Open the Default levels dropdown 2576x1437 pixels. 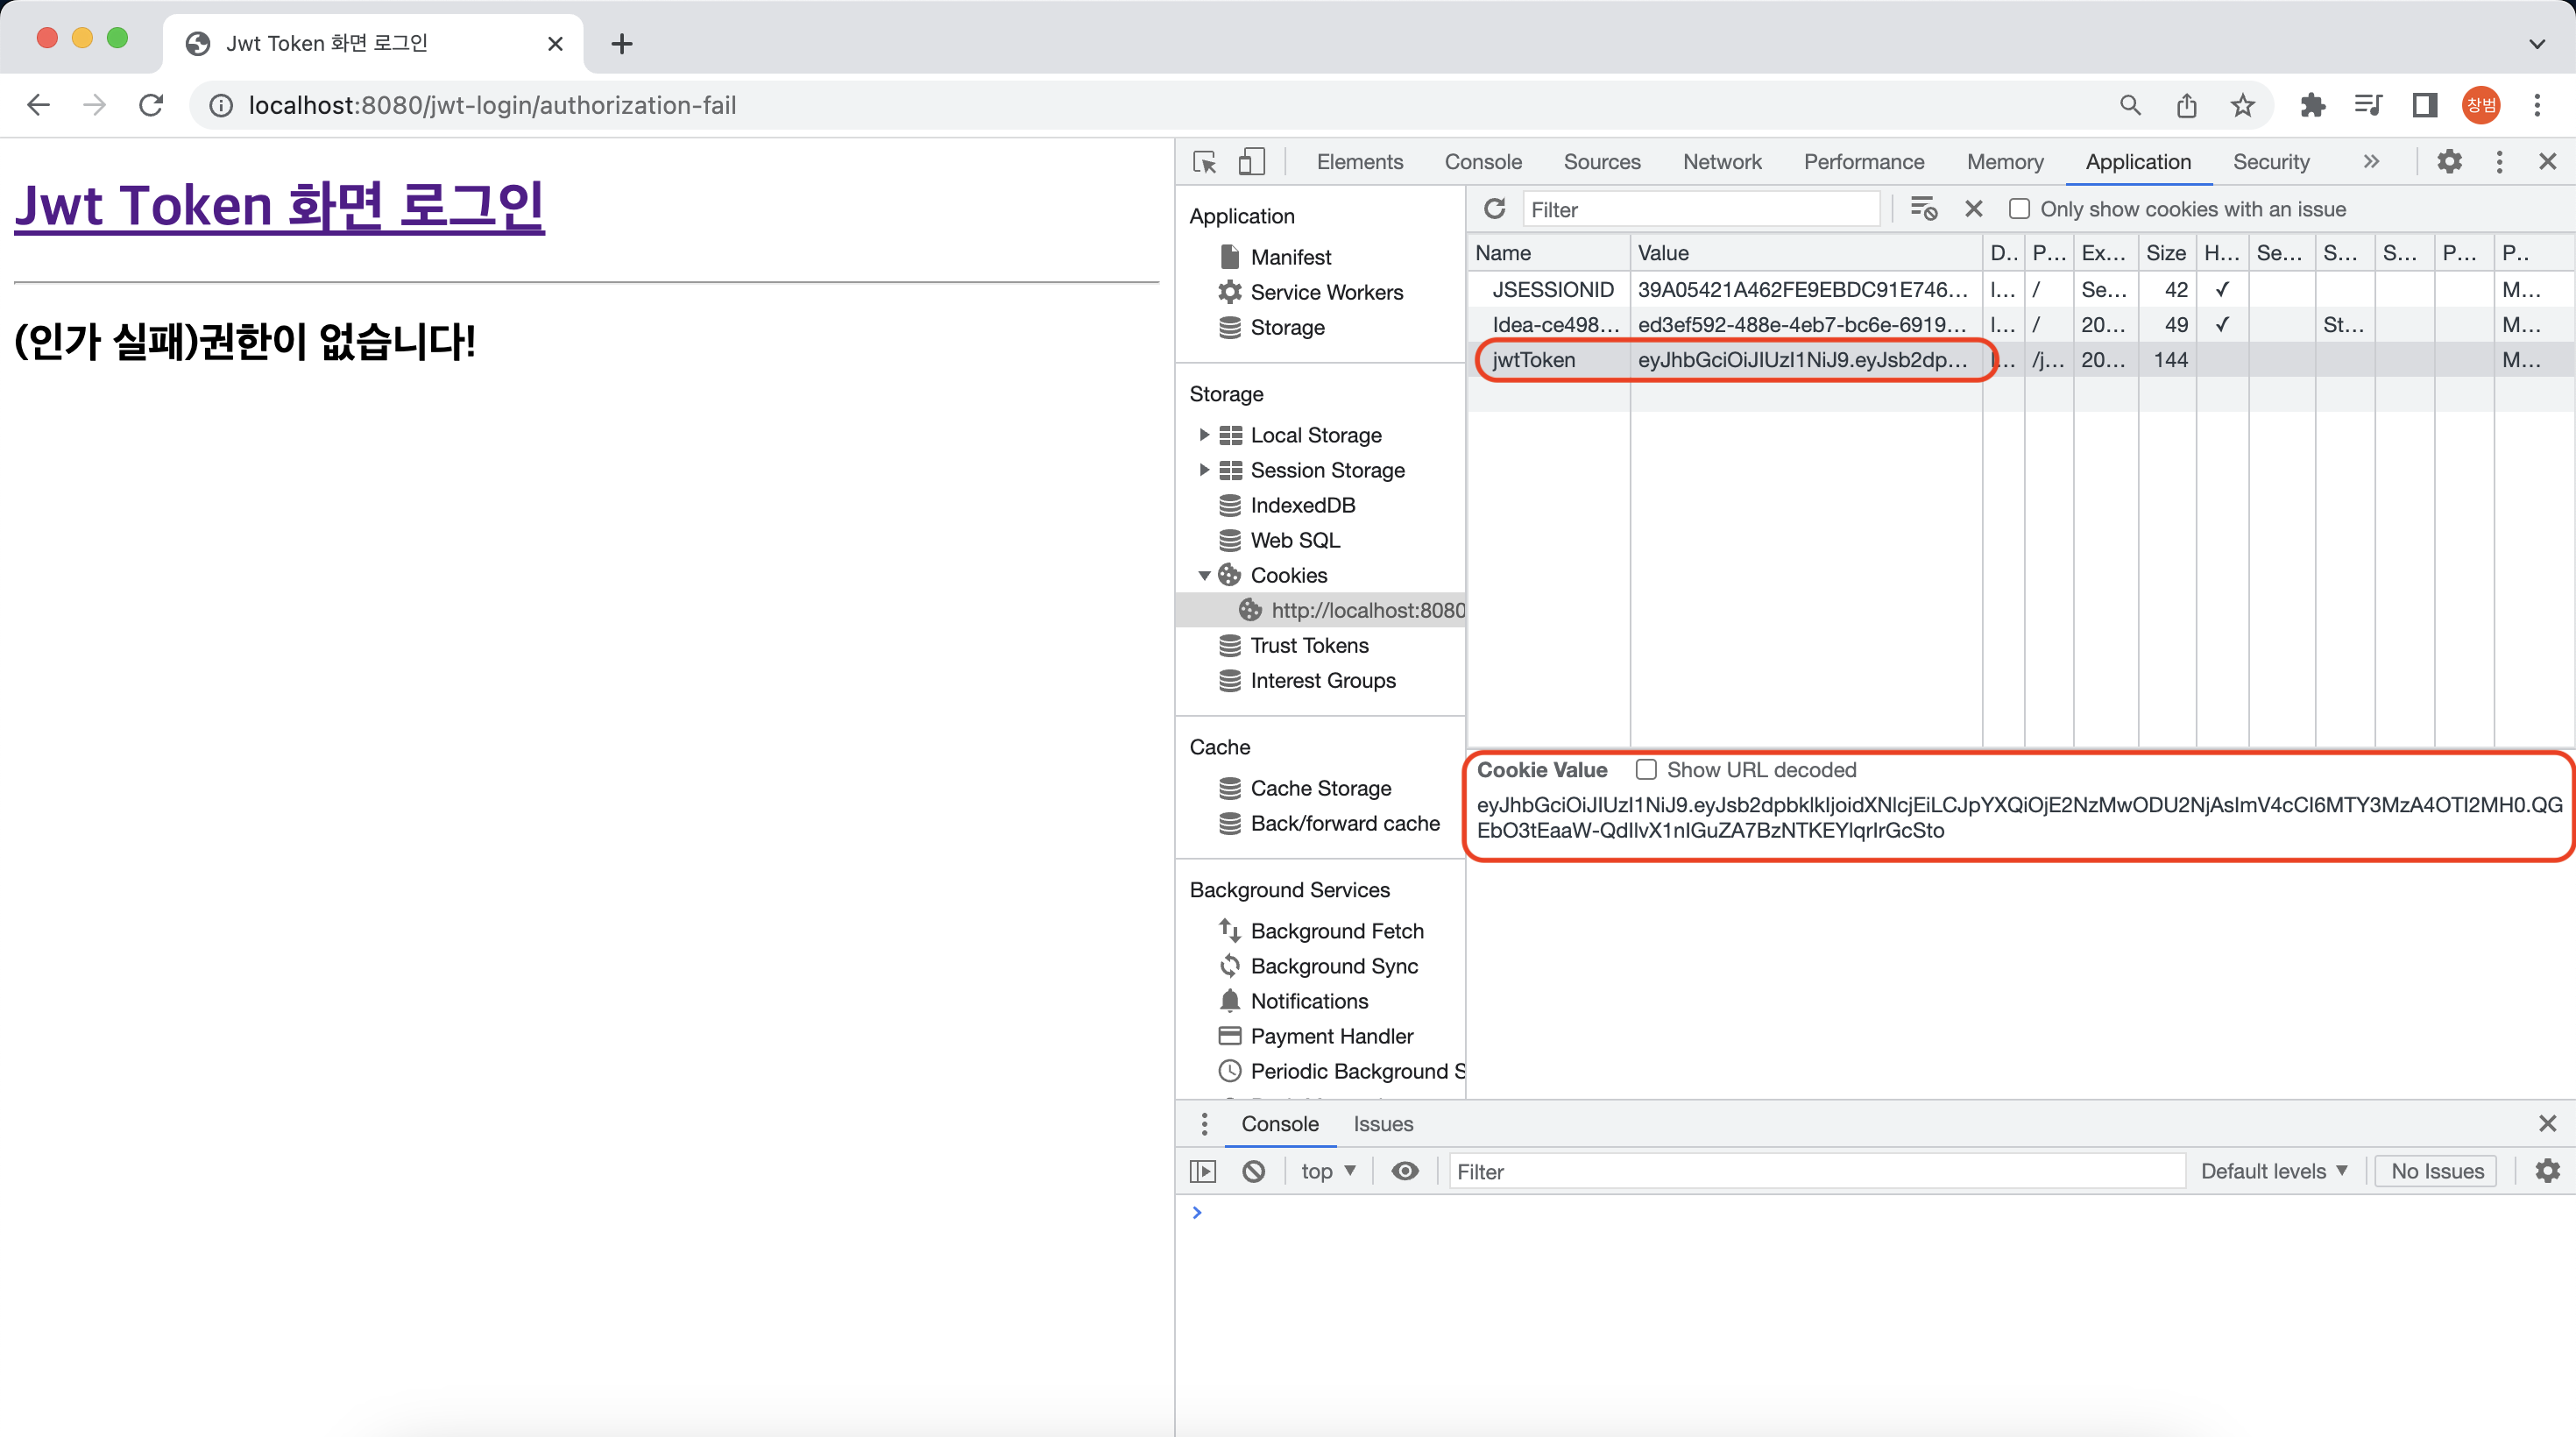click(2273, 1171)
